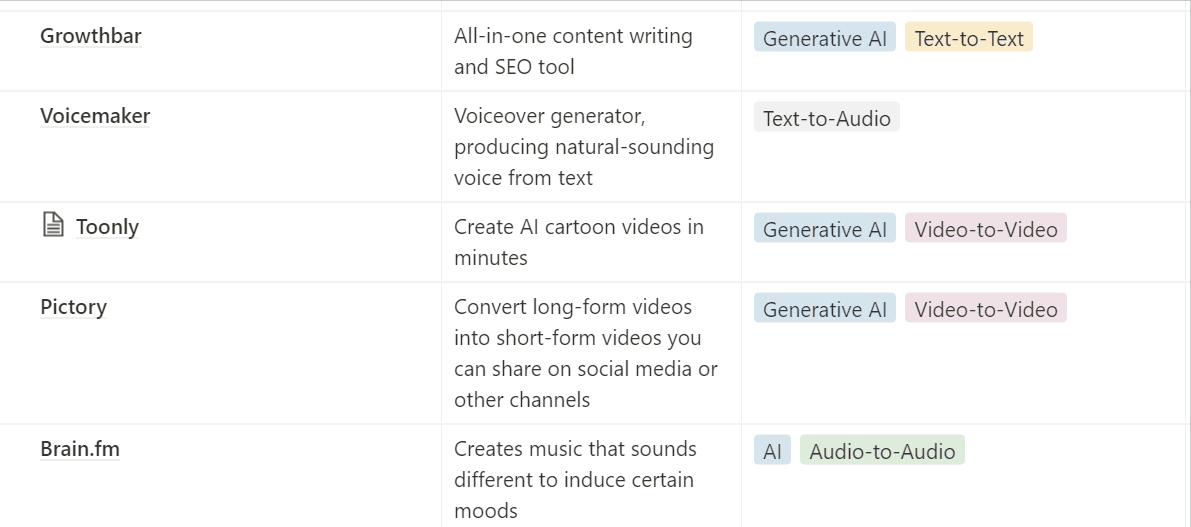Image resolution: width=1191 pixels, height=527 pixels.
Task: Select Toonly's Video-to-Video tag
Action: click(x=985, y=228)
